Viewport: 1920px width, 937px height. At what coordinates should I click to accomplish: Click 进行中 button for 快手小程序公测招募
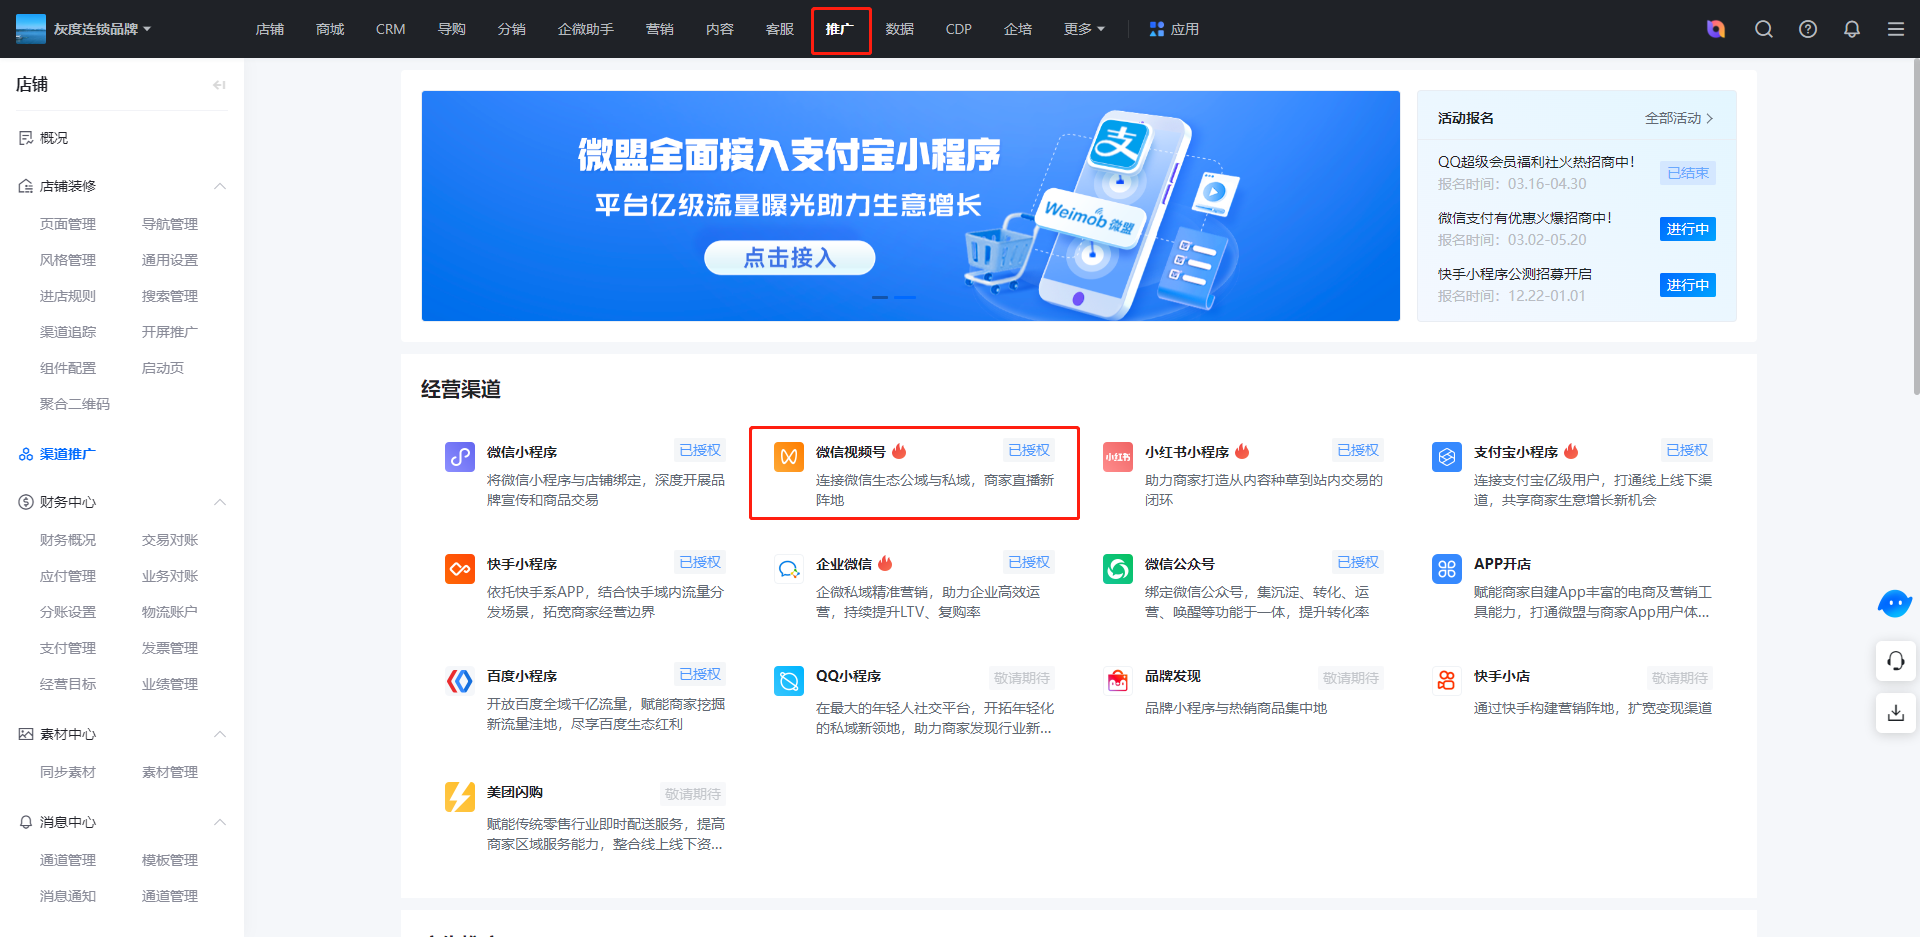1688,285
